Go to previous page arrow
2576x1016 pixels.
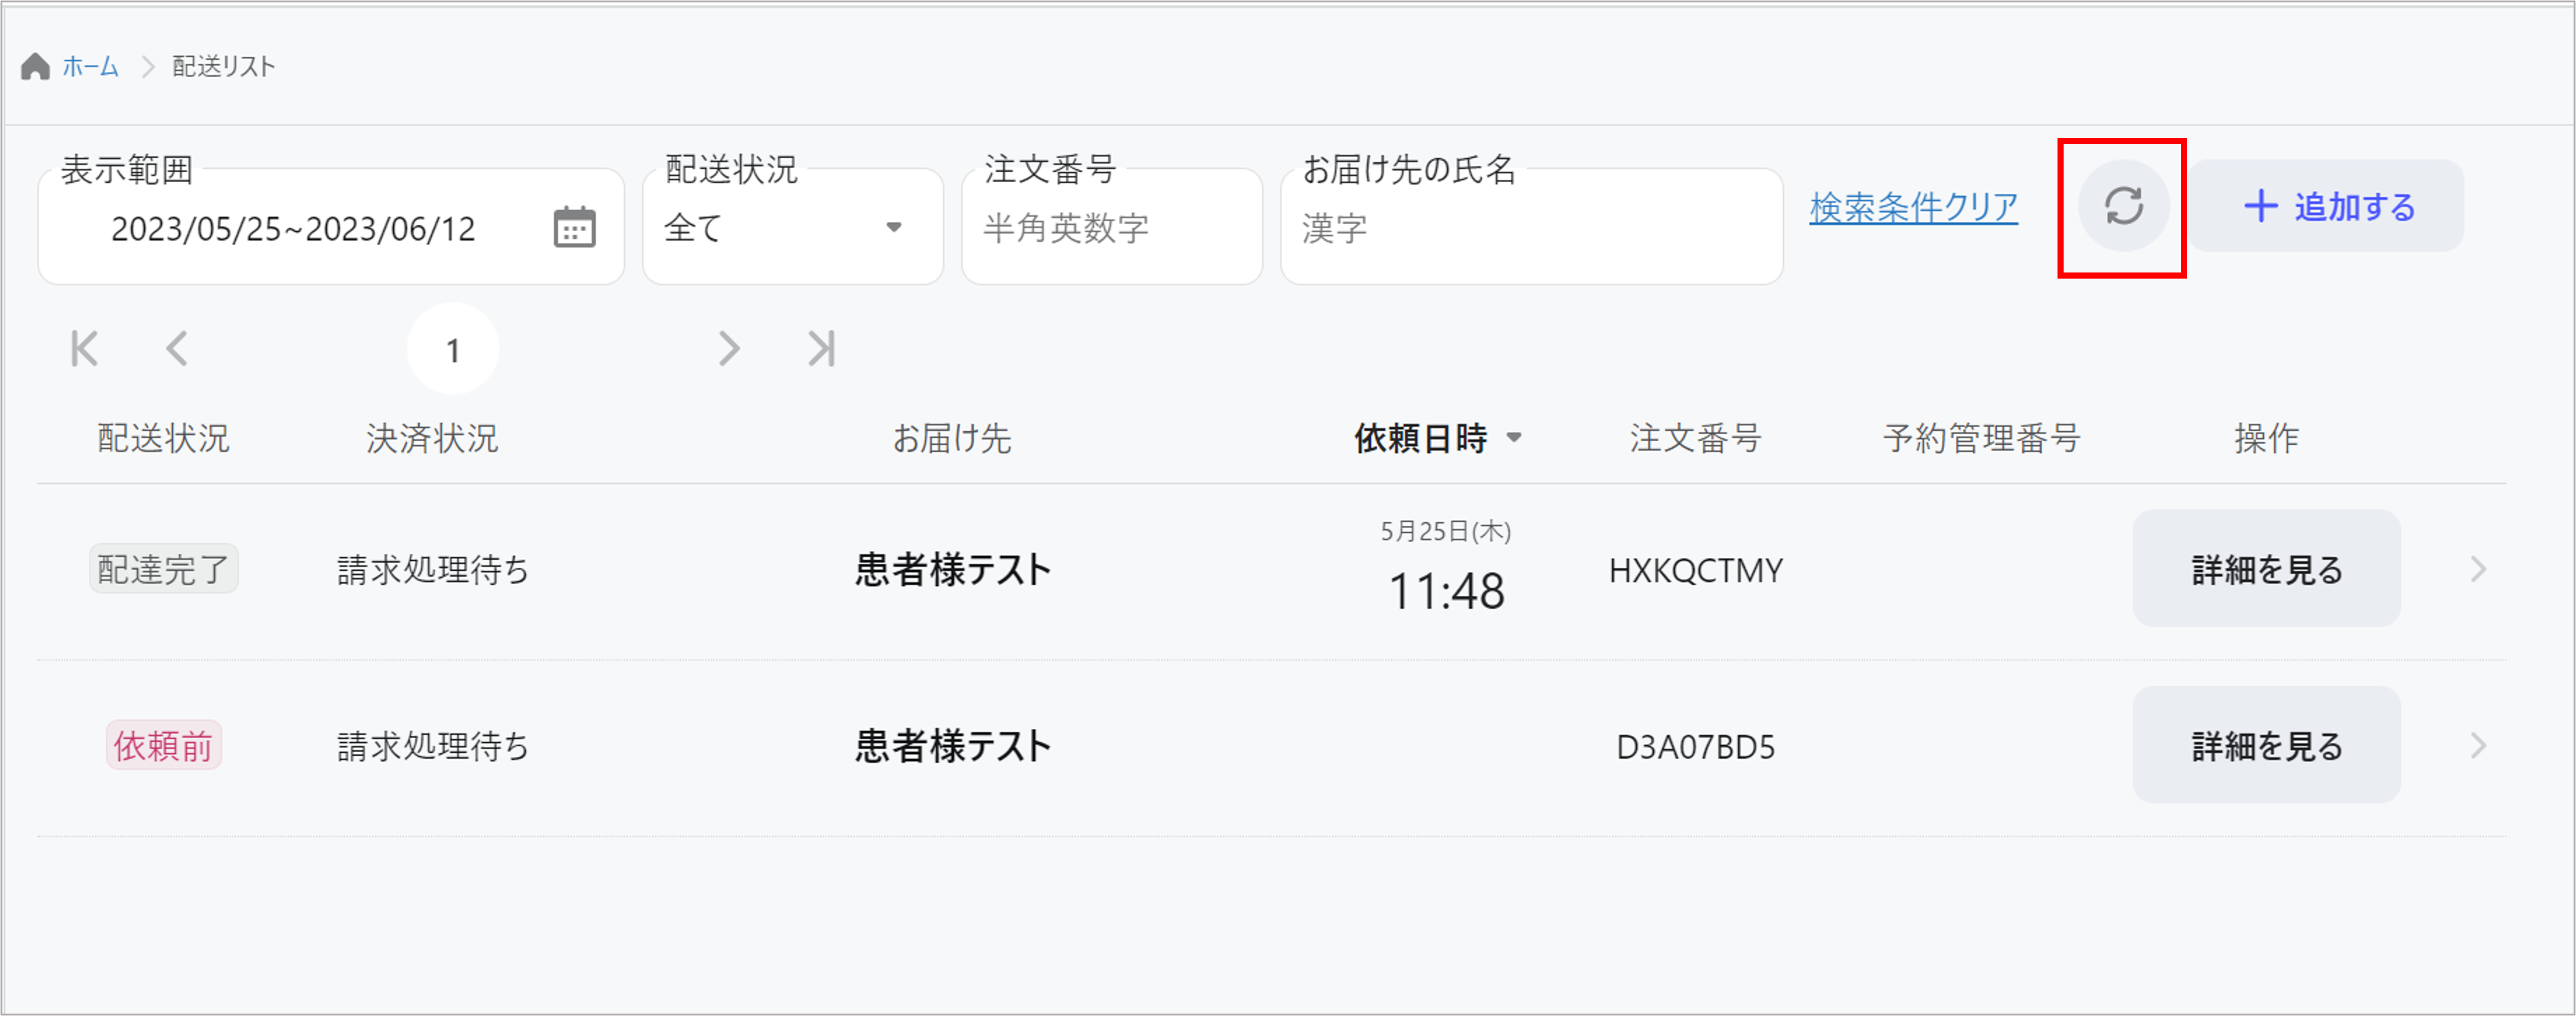177,349
